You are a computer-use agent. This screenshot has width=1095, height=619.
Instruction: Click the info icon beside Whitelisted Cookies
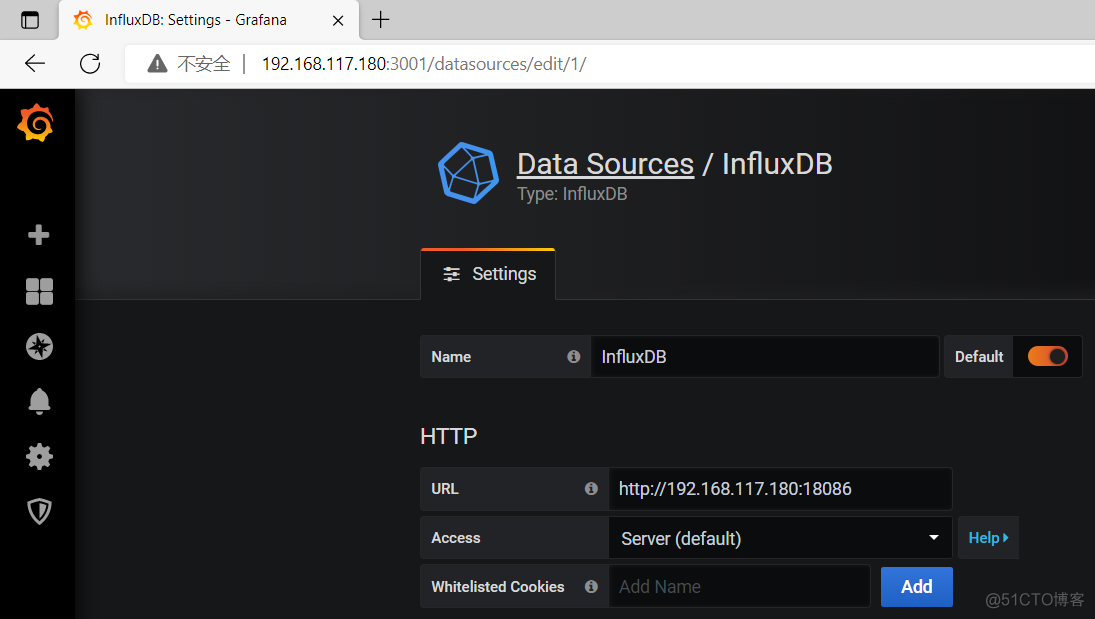591,587
